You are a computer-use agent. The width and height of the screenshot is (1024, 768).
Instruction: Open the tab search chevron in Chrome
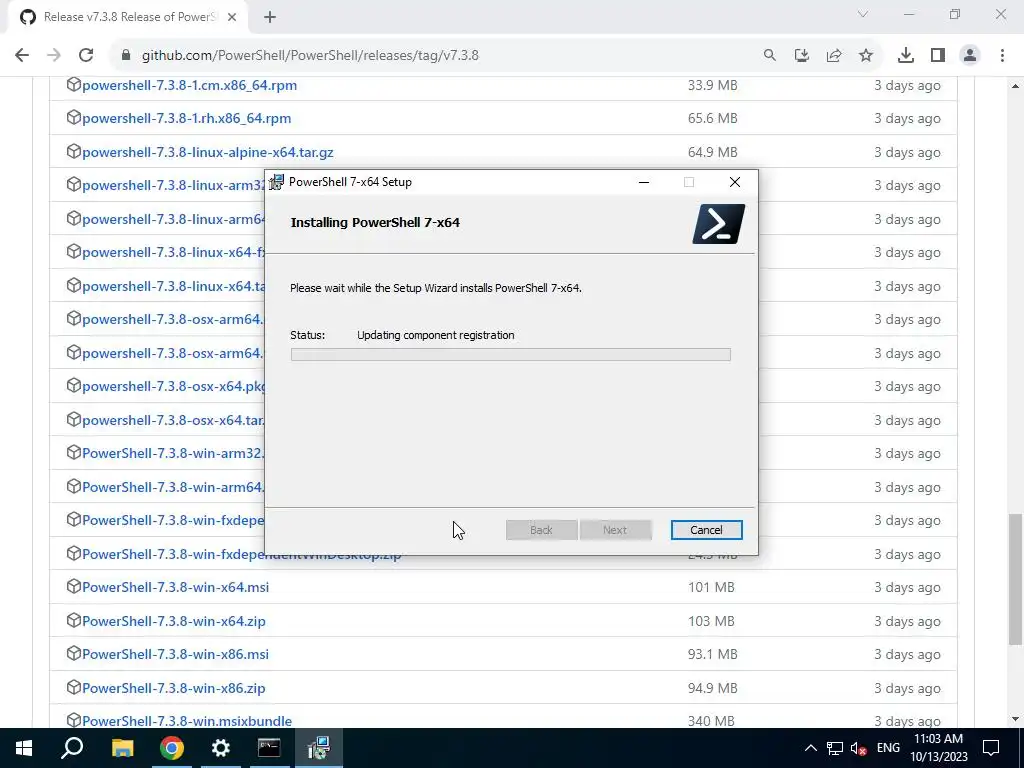[x=863, y=14]
